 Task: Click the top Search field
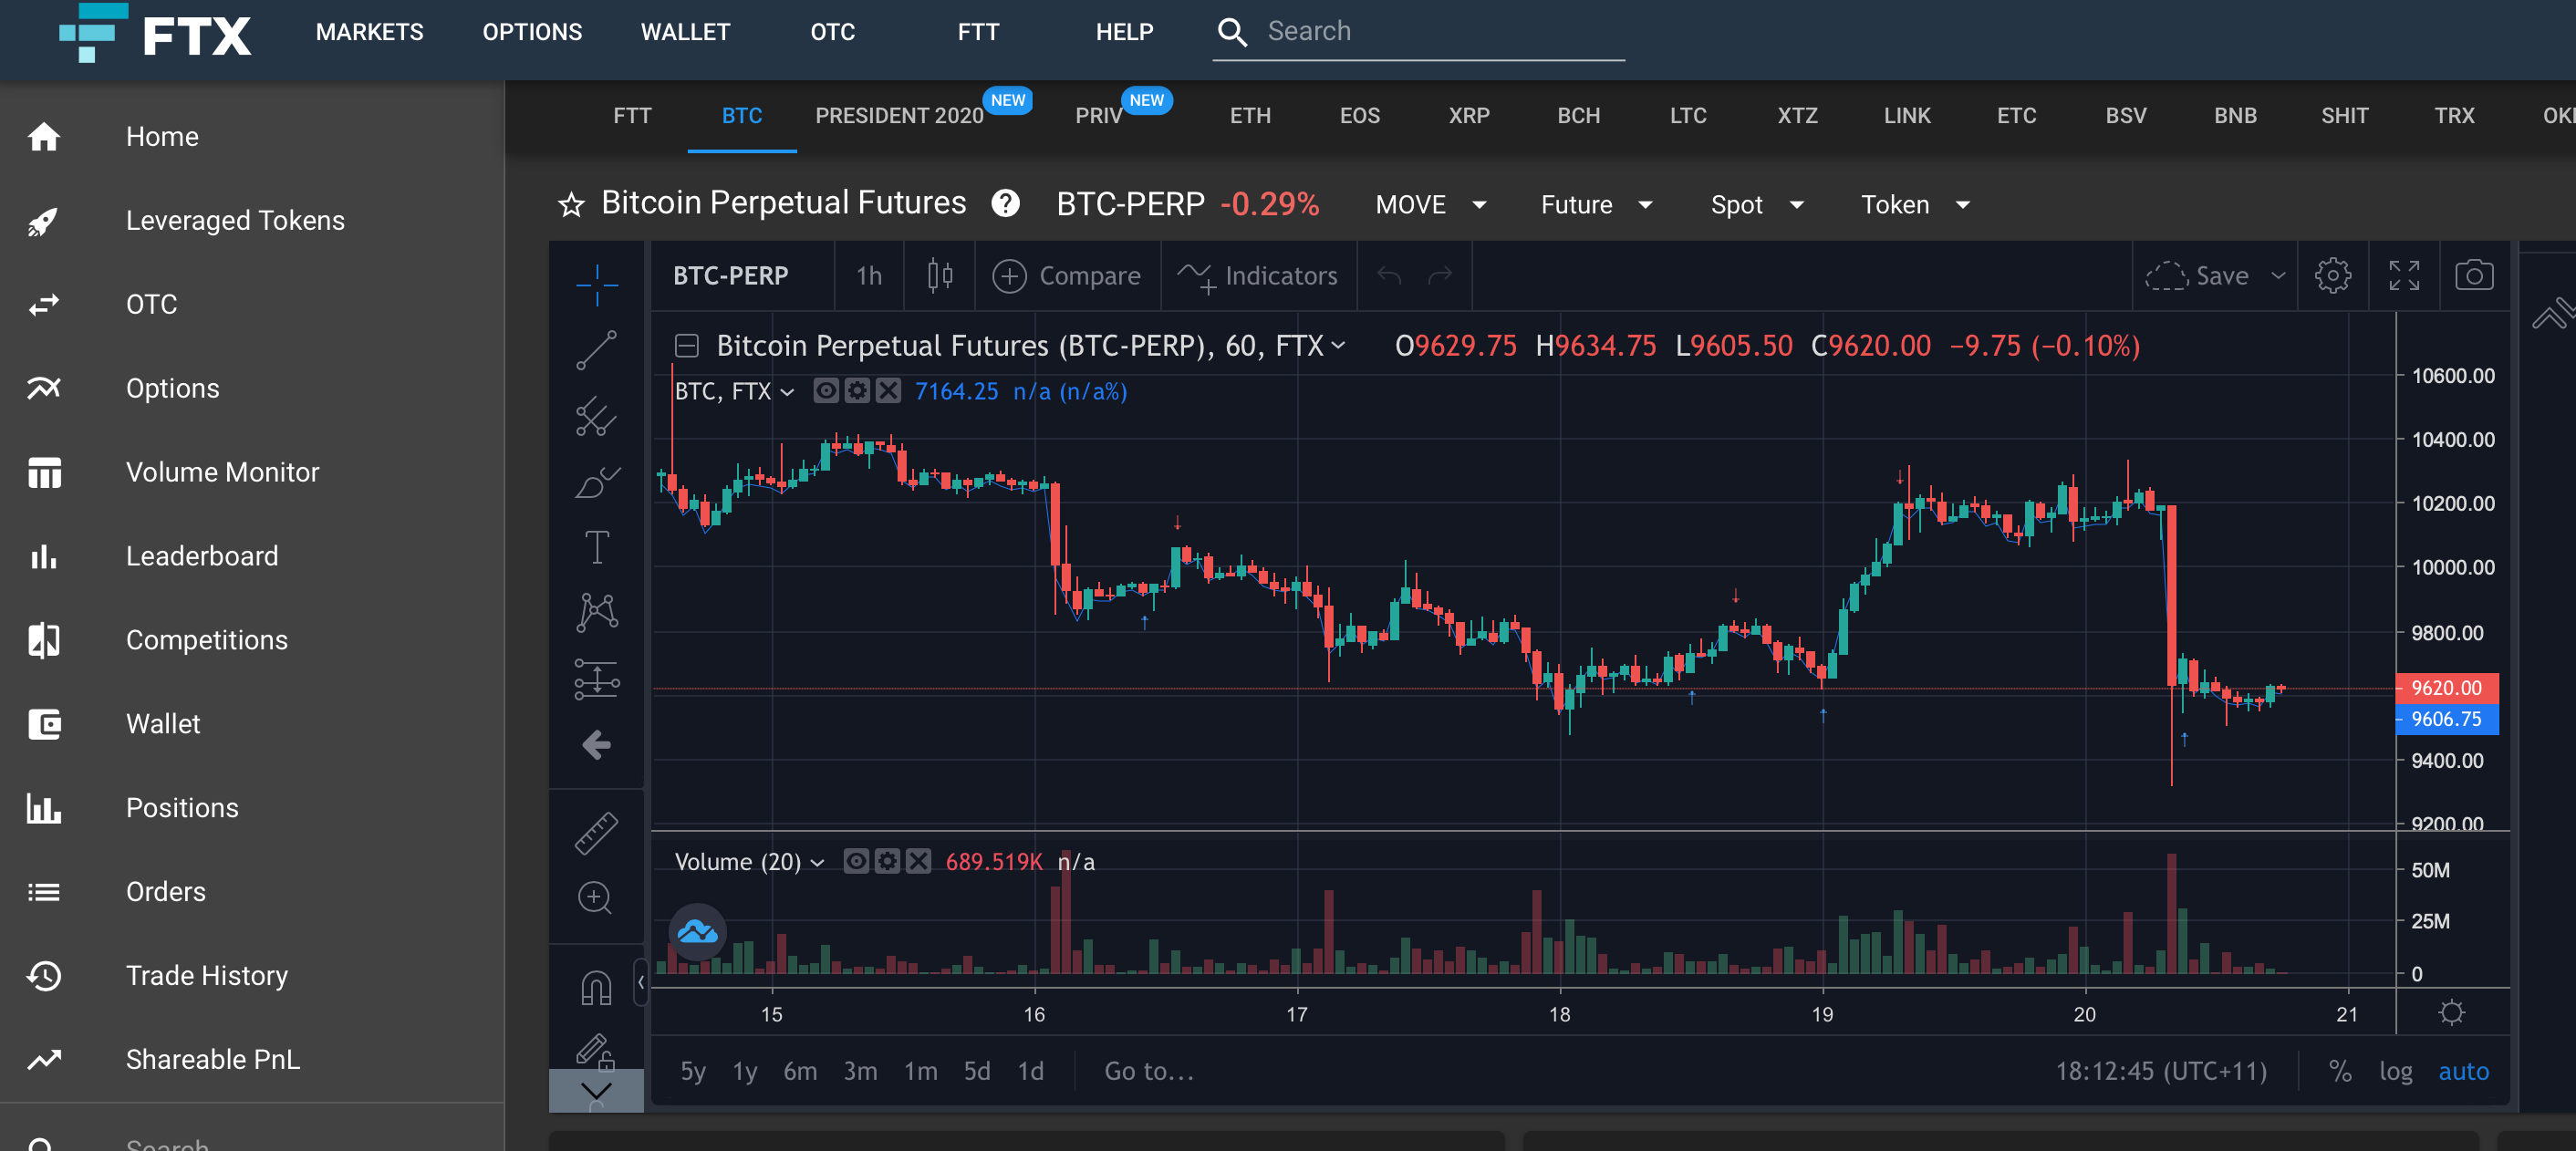1418,32
